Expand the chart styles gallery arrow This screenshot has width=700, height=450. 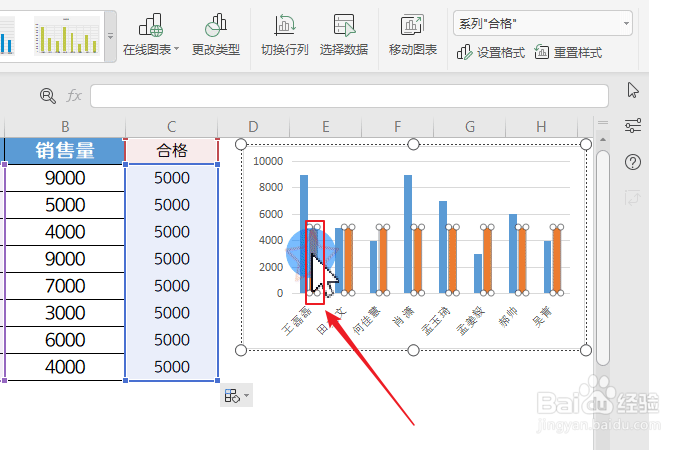pyautogui.click(x=110, y=36)
